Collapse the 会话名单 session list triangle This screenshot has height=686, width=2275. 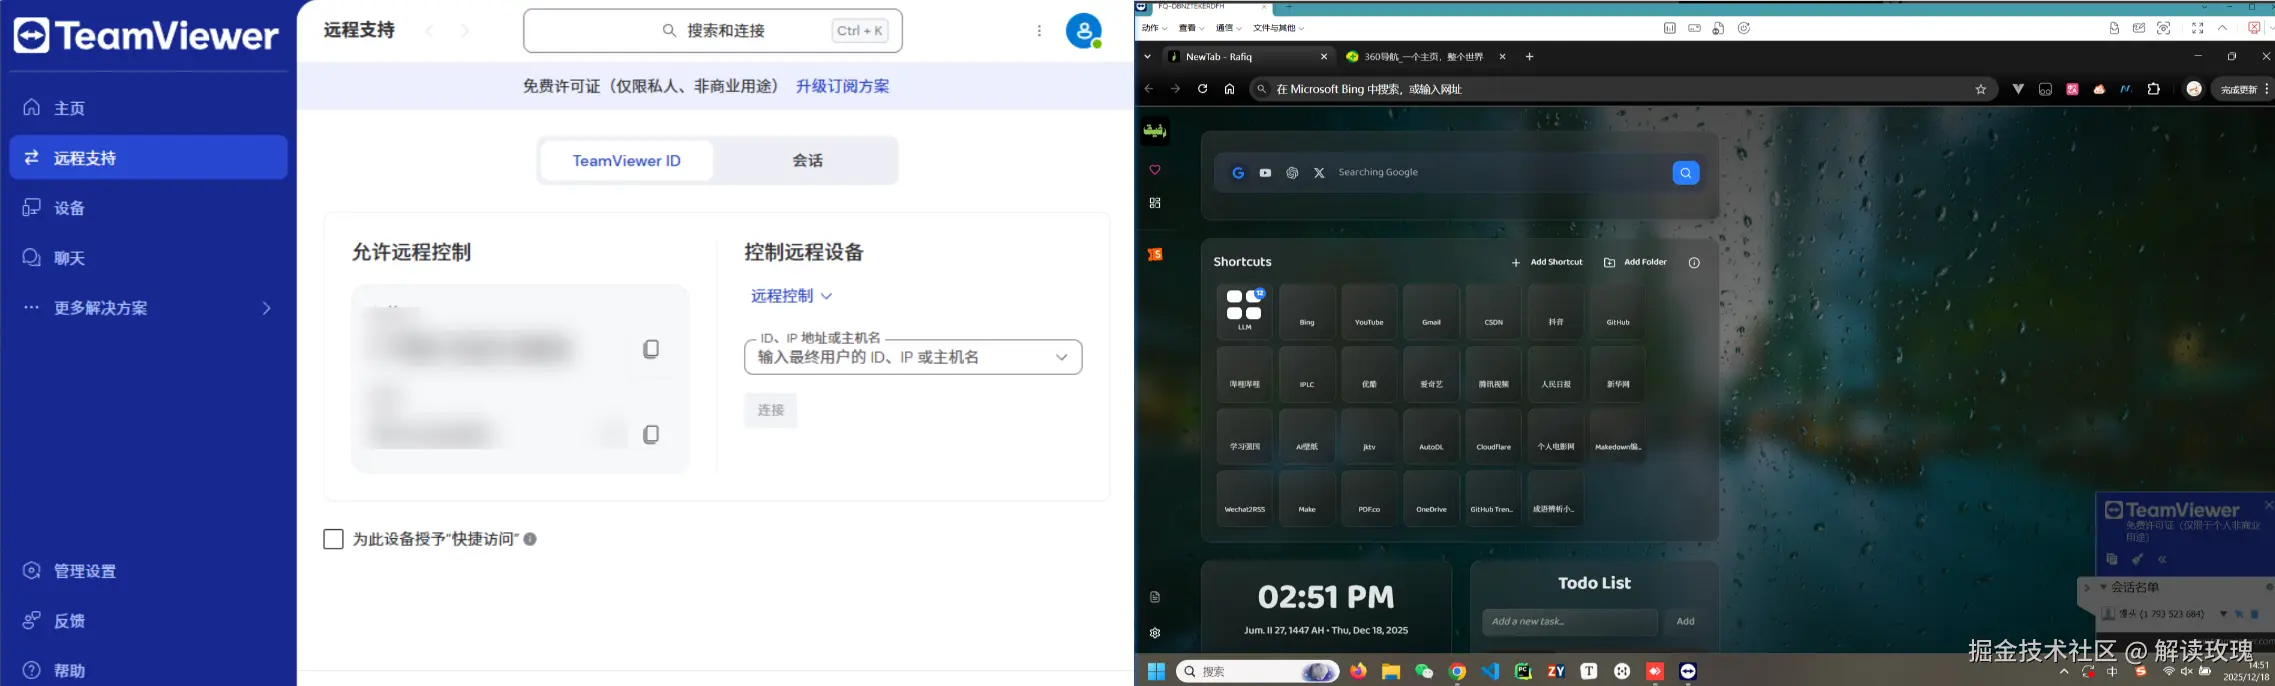coord(2103,587)
